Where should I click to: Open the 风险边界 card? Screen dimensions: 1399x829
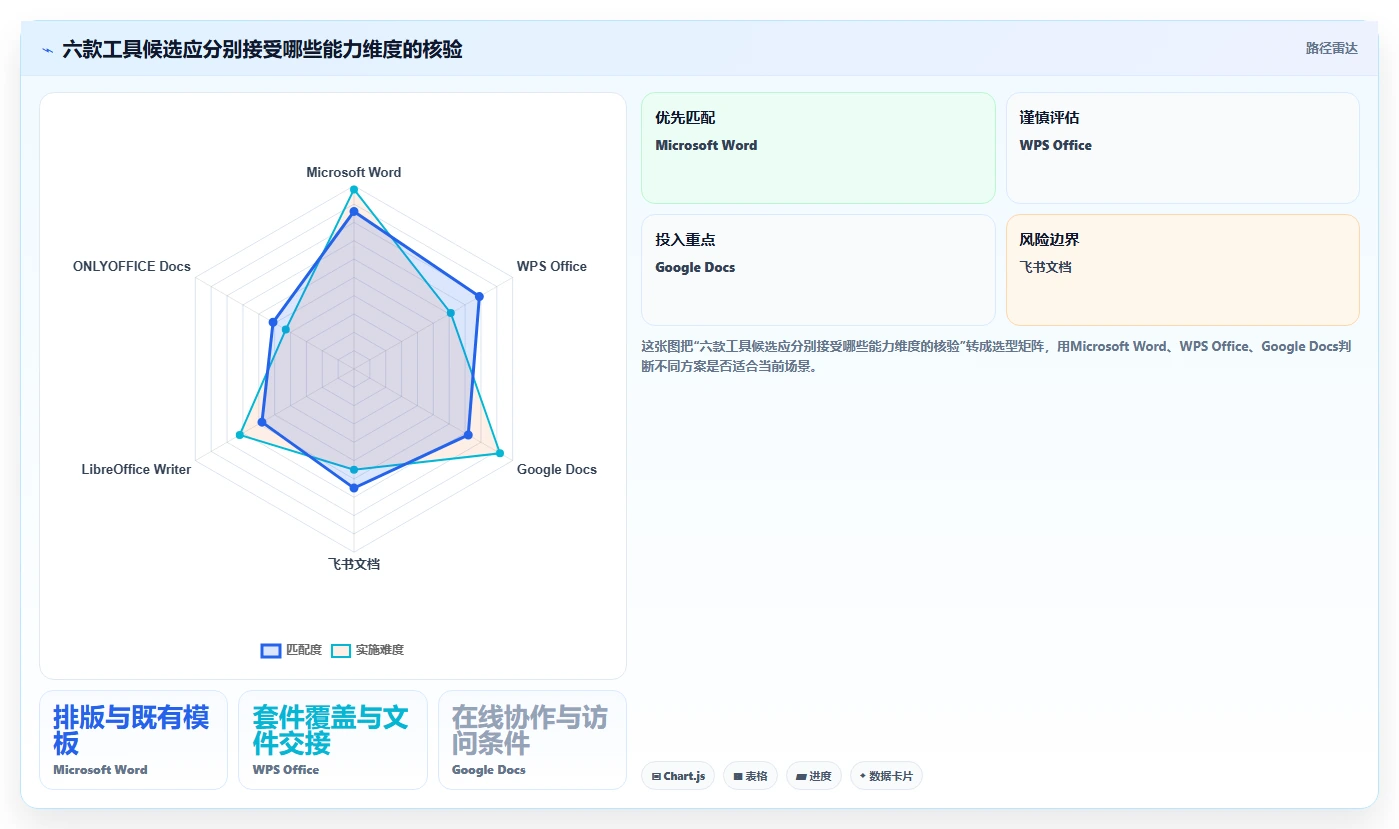click(x=1182, y=270)
